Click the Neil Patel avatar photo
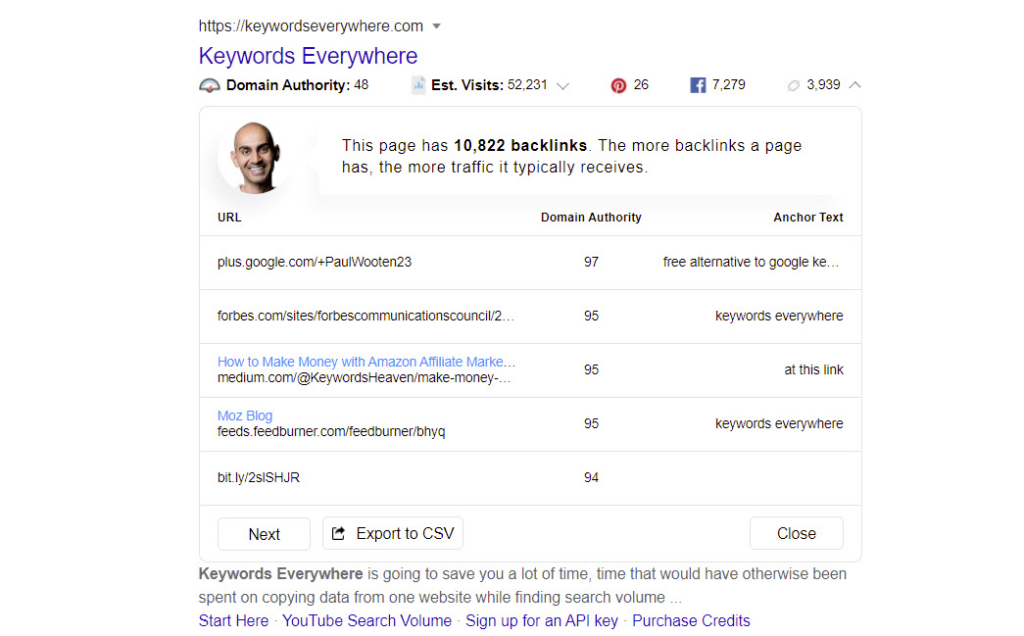1024x636 pixels. (x=254, y=156)
